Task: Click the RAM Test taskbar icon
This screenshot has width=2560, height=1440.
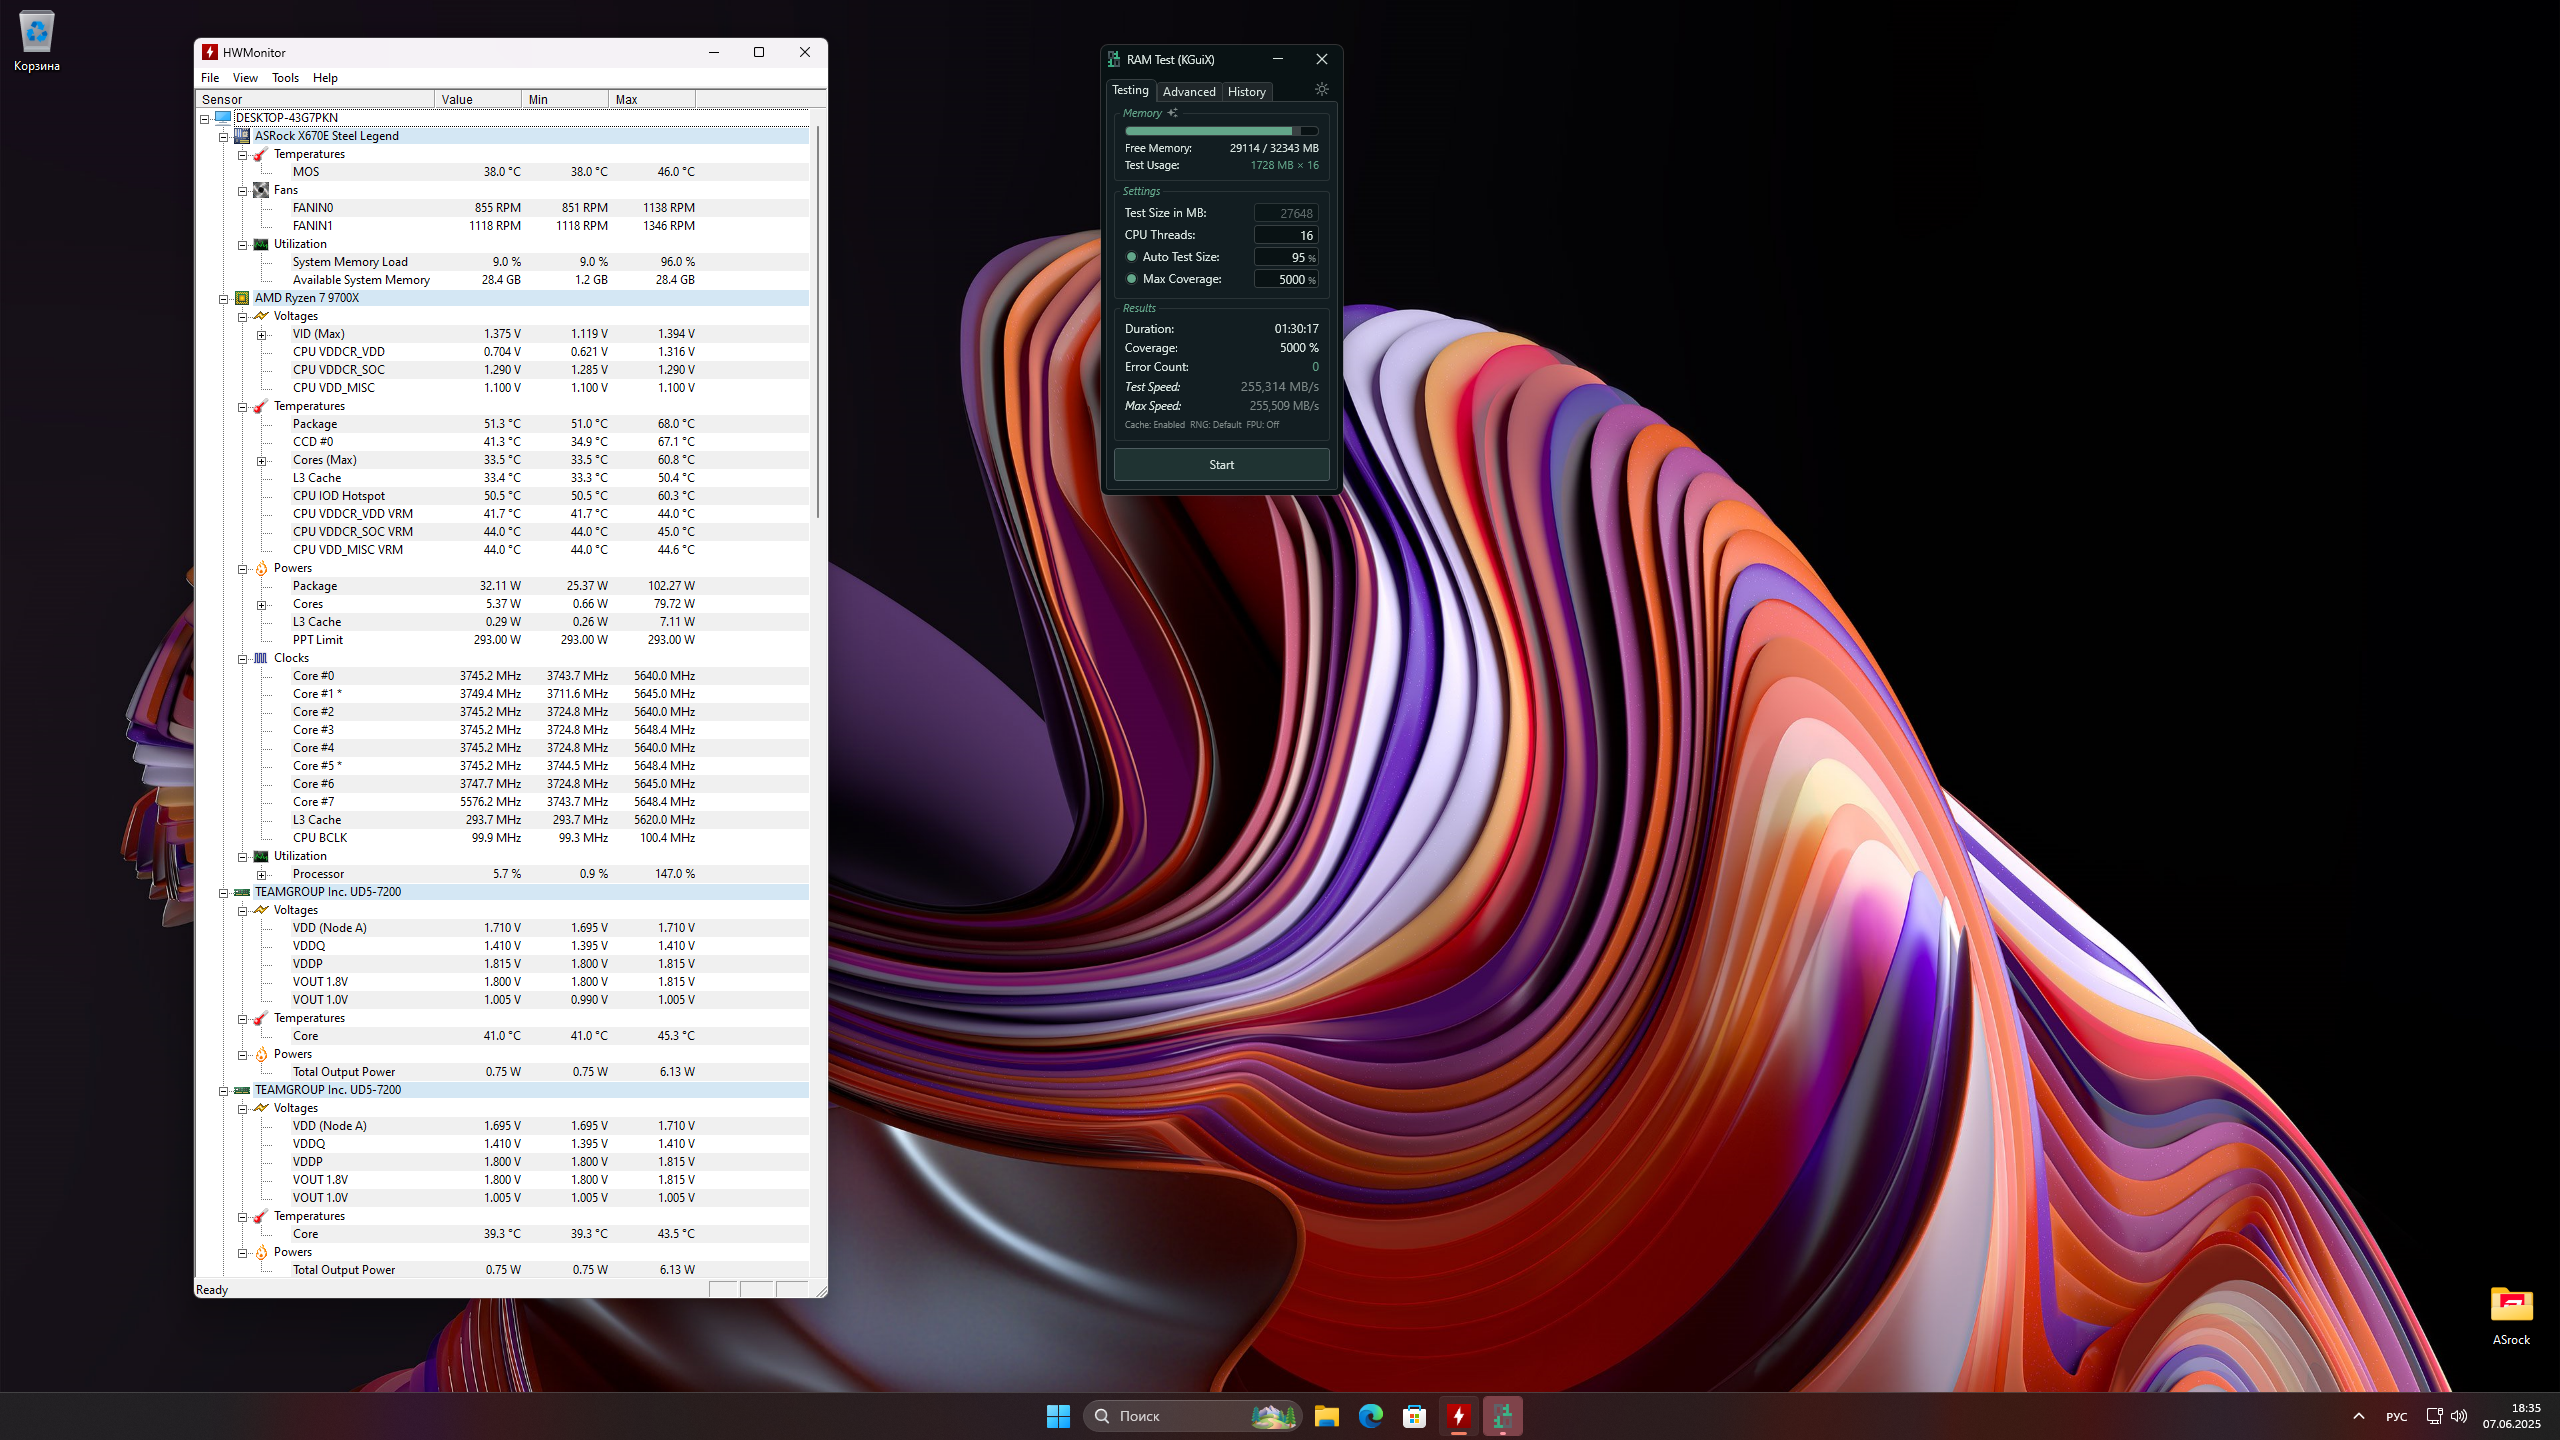Action: point(1502,1416)
